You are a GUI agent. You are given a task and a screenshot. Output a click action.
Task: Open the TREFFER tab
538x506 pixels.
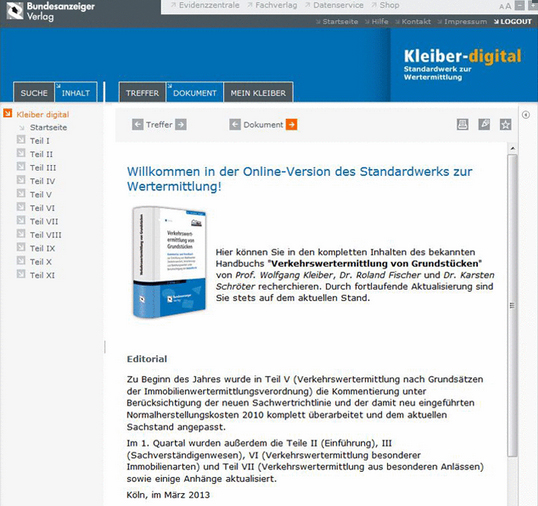coord(142,92)
